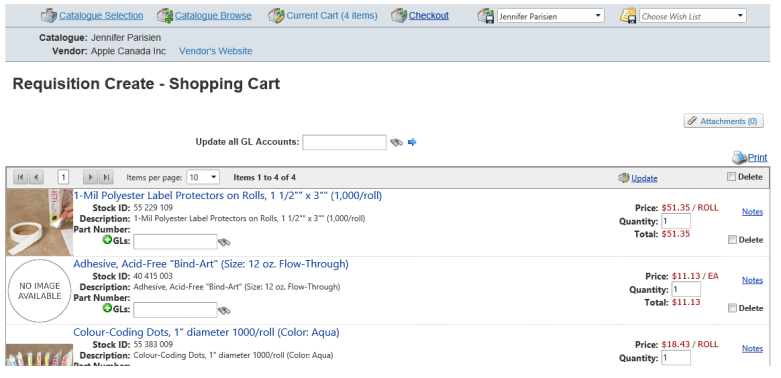Image resolution: width=781 pixels, height=378 pixels.
Task: Click the Attachments (0) button
Action: 723,121
